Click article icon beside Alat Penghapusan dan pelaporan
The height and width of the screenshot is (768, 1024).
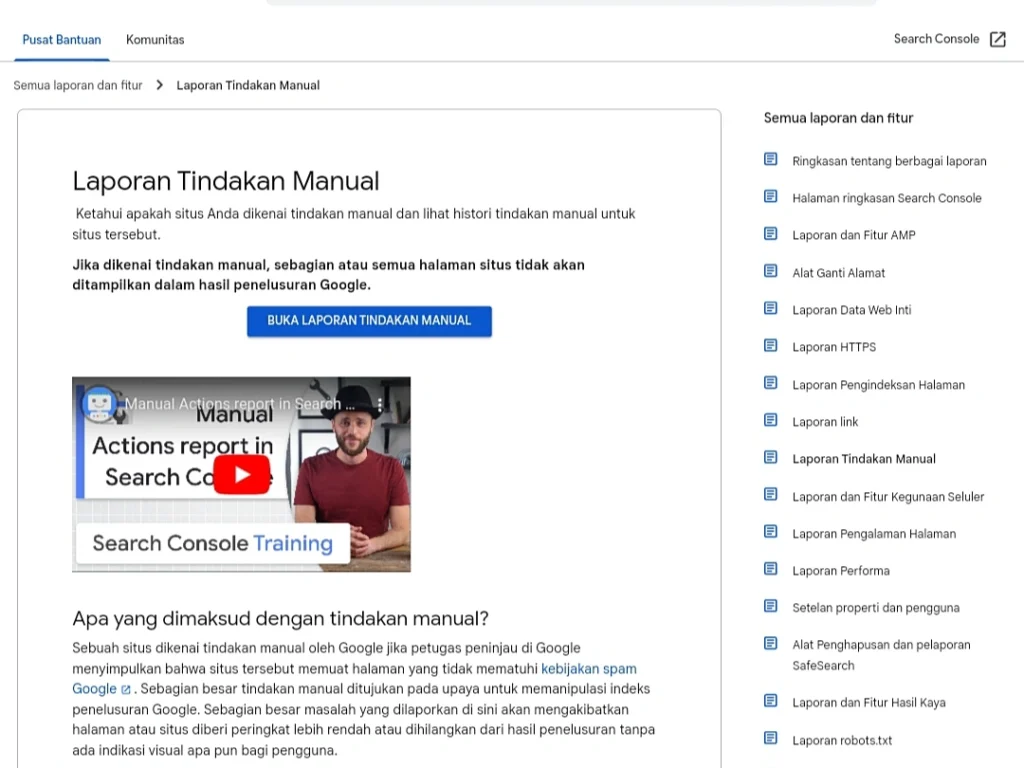[x=771, y=643]
